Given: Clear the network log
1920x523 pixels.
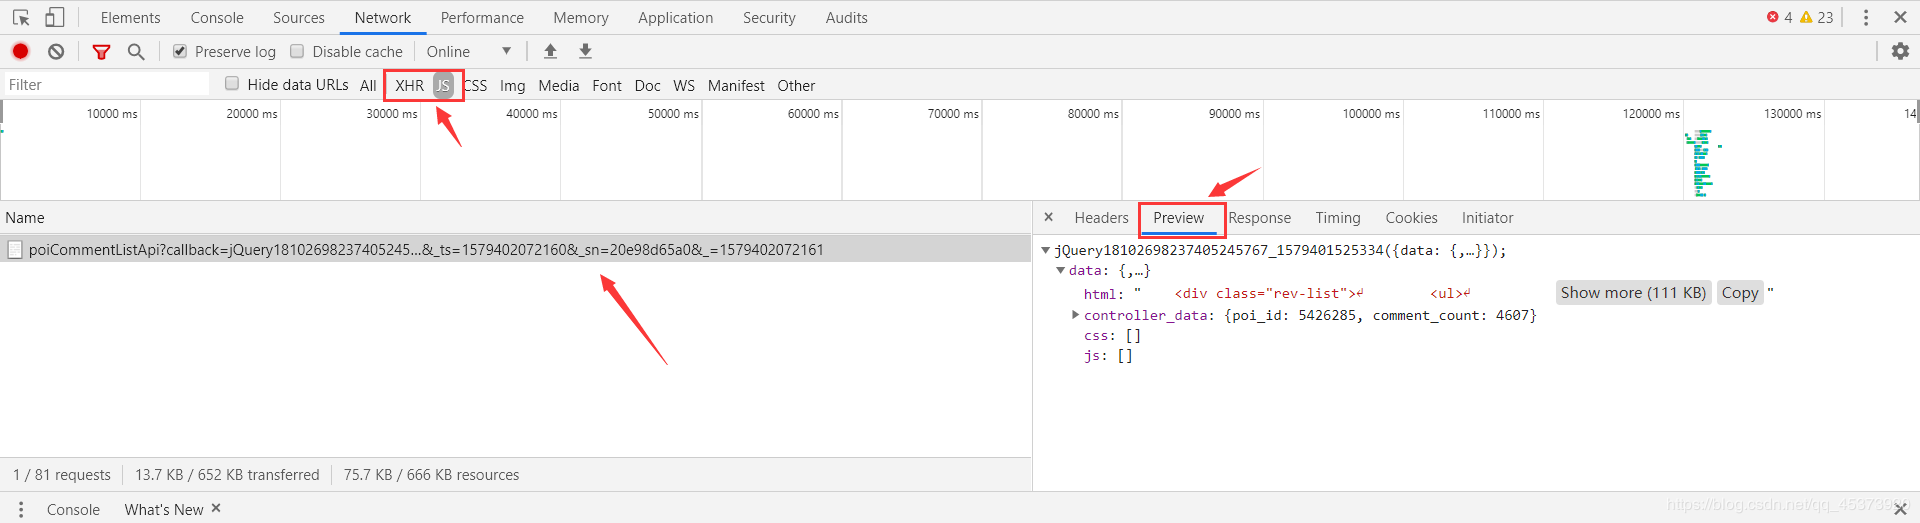Looking at the screenshot, I should [x=56, y=51].
